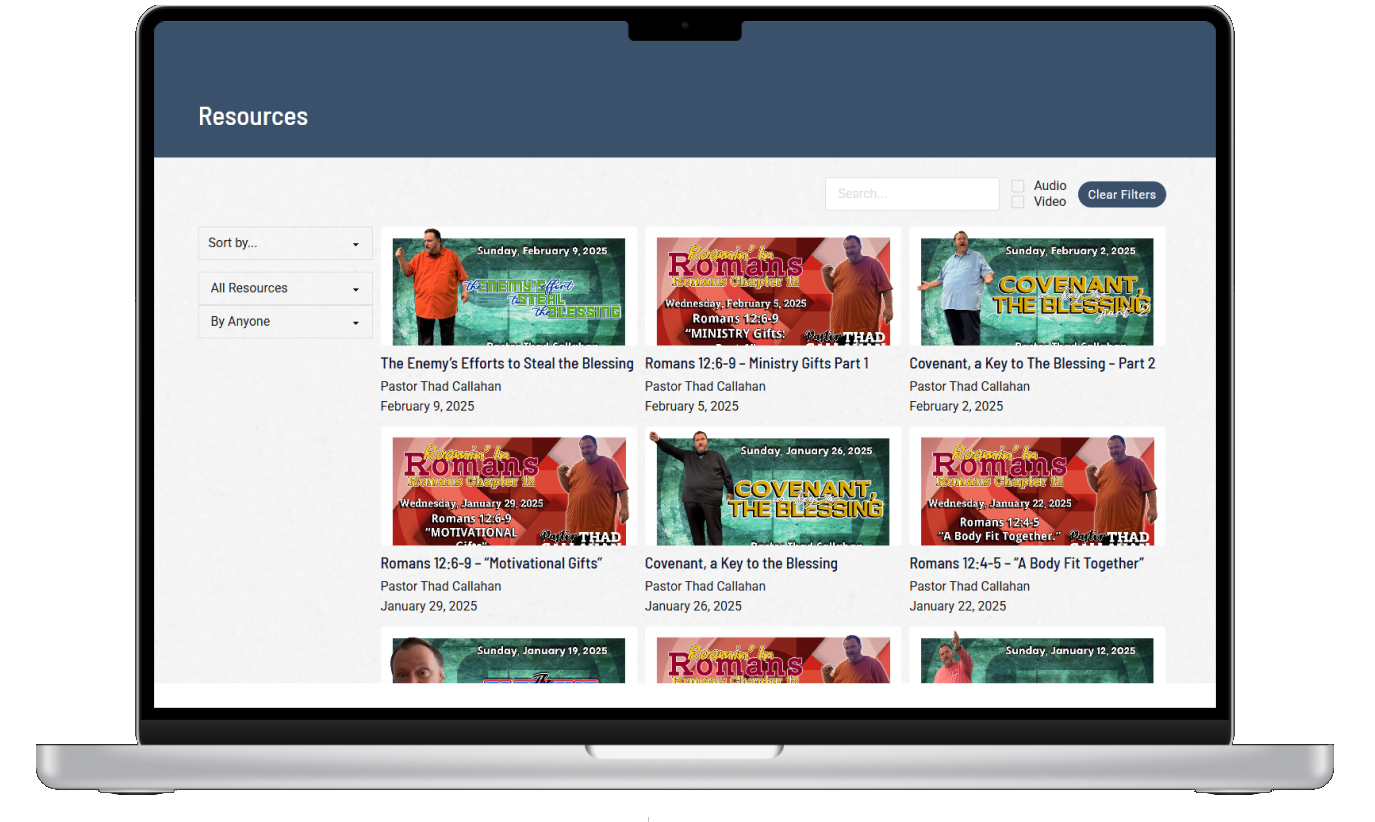Click the January 29, 2025 date text
Image resolution: width=1375 pixels, height=822 pixels.
(x=429, y=607)
